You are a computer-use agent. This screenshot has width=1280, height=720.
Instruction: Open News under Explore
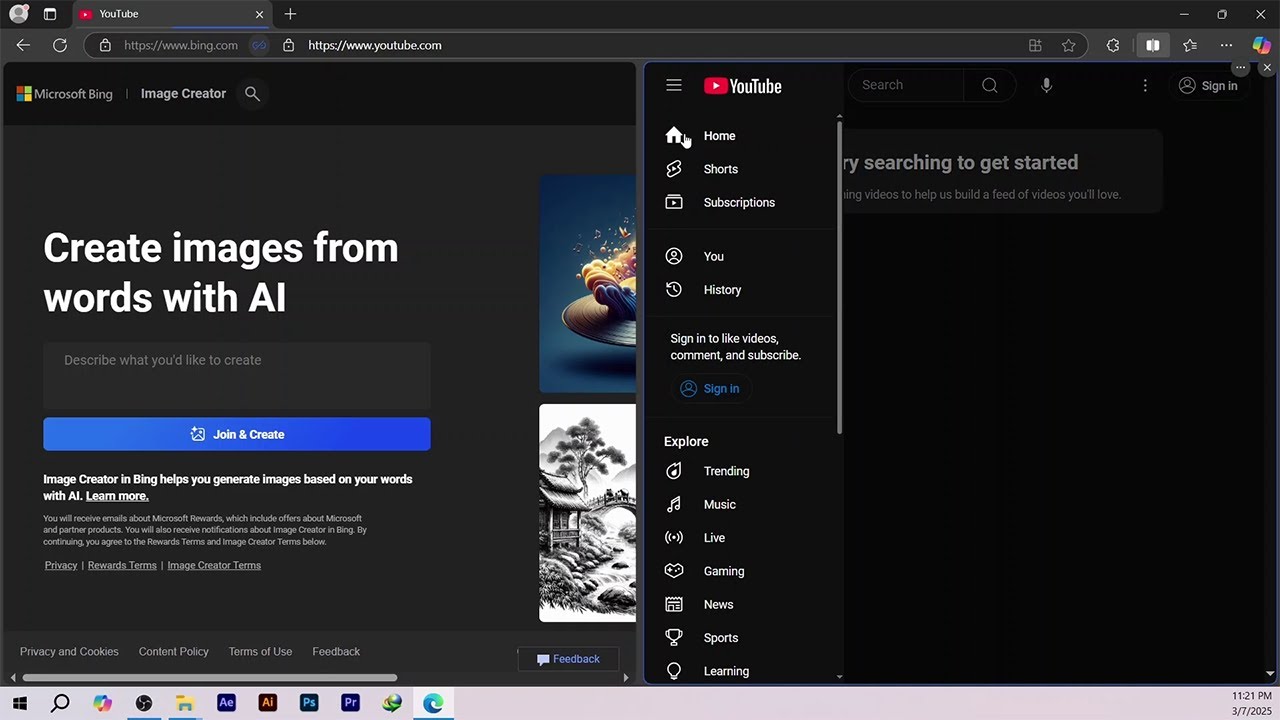coord(740,605)
